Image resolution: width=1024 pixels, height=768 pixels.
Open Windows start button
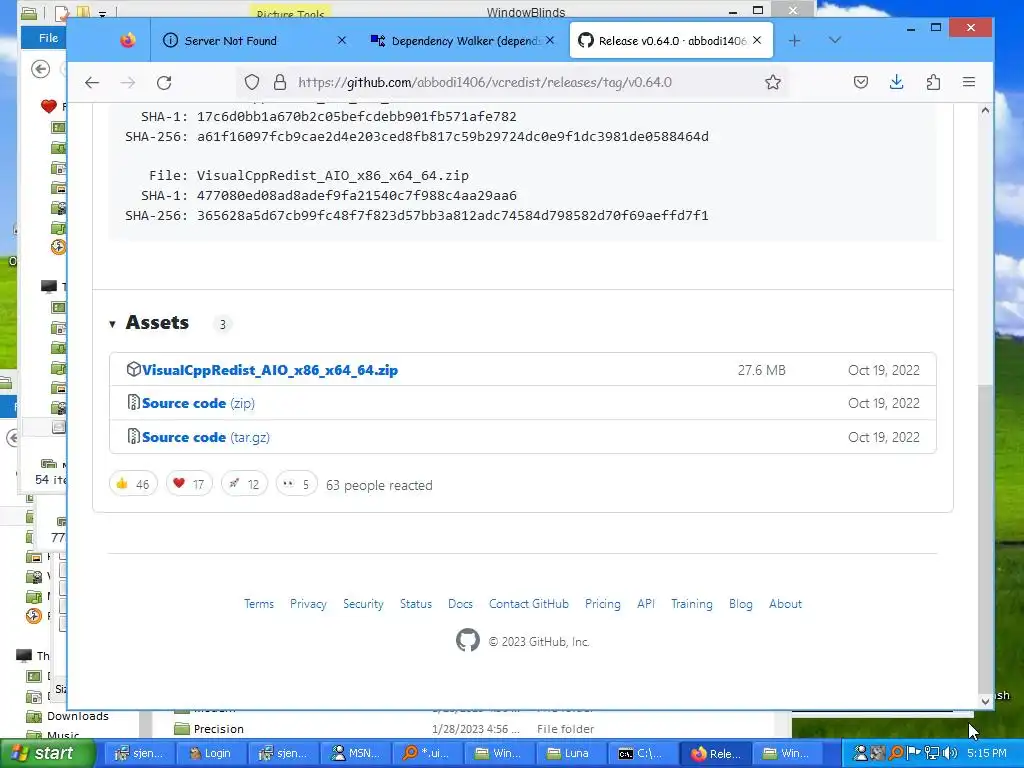(48, 753)
